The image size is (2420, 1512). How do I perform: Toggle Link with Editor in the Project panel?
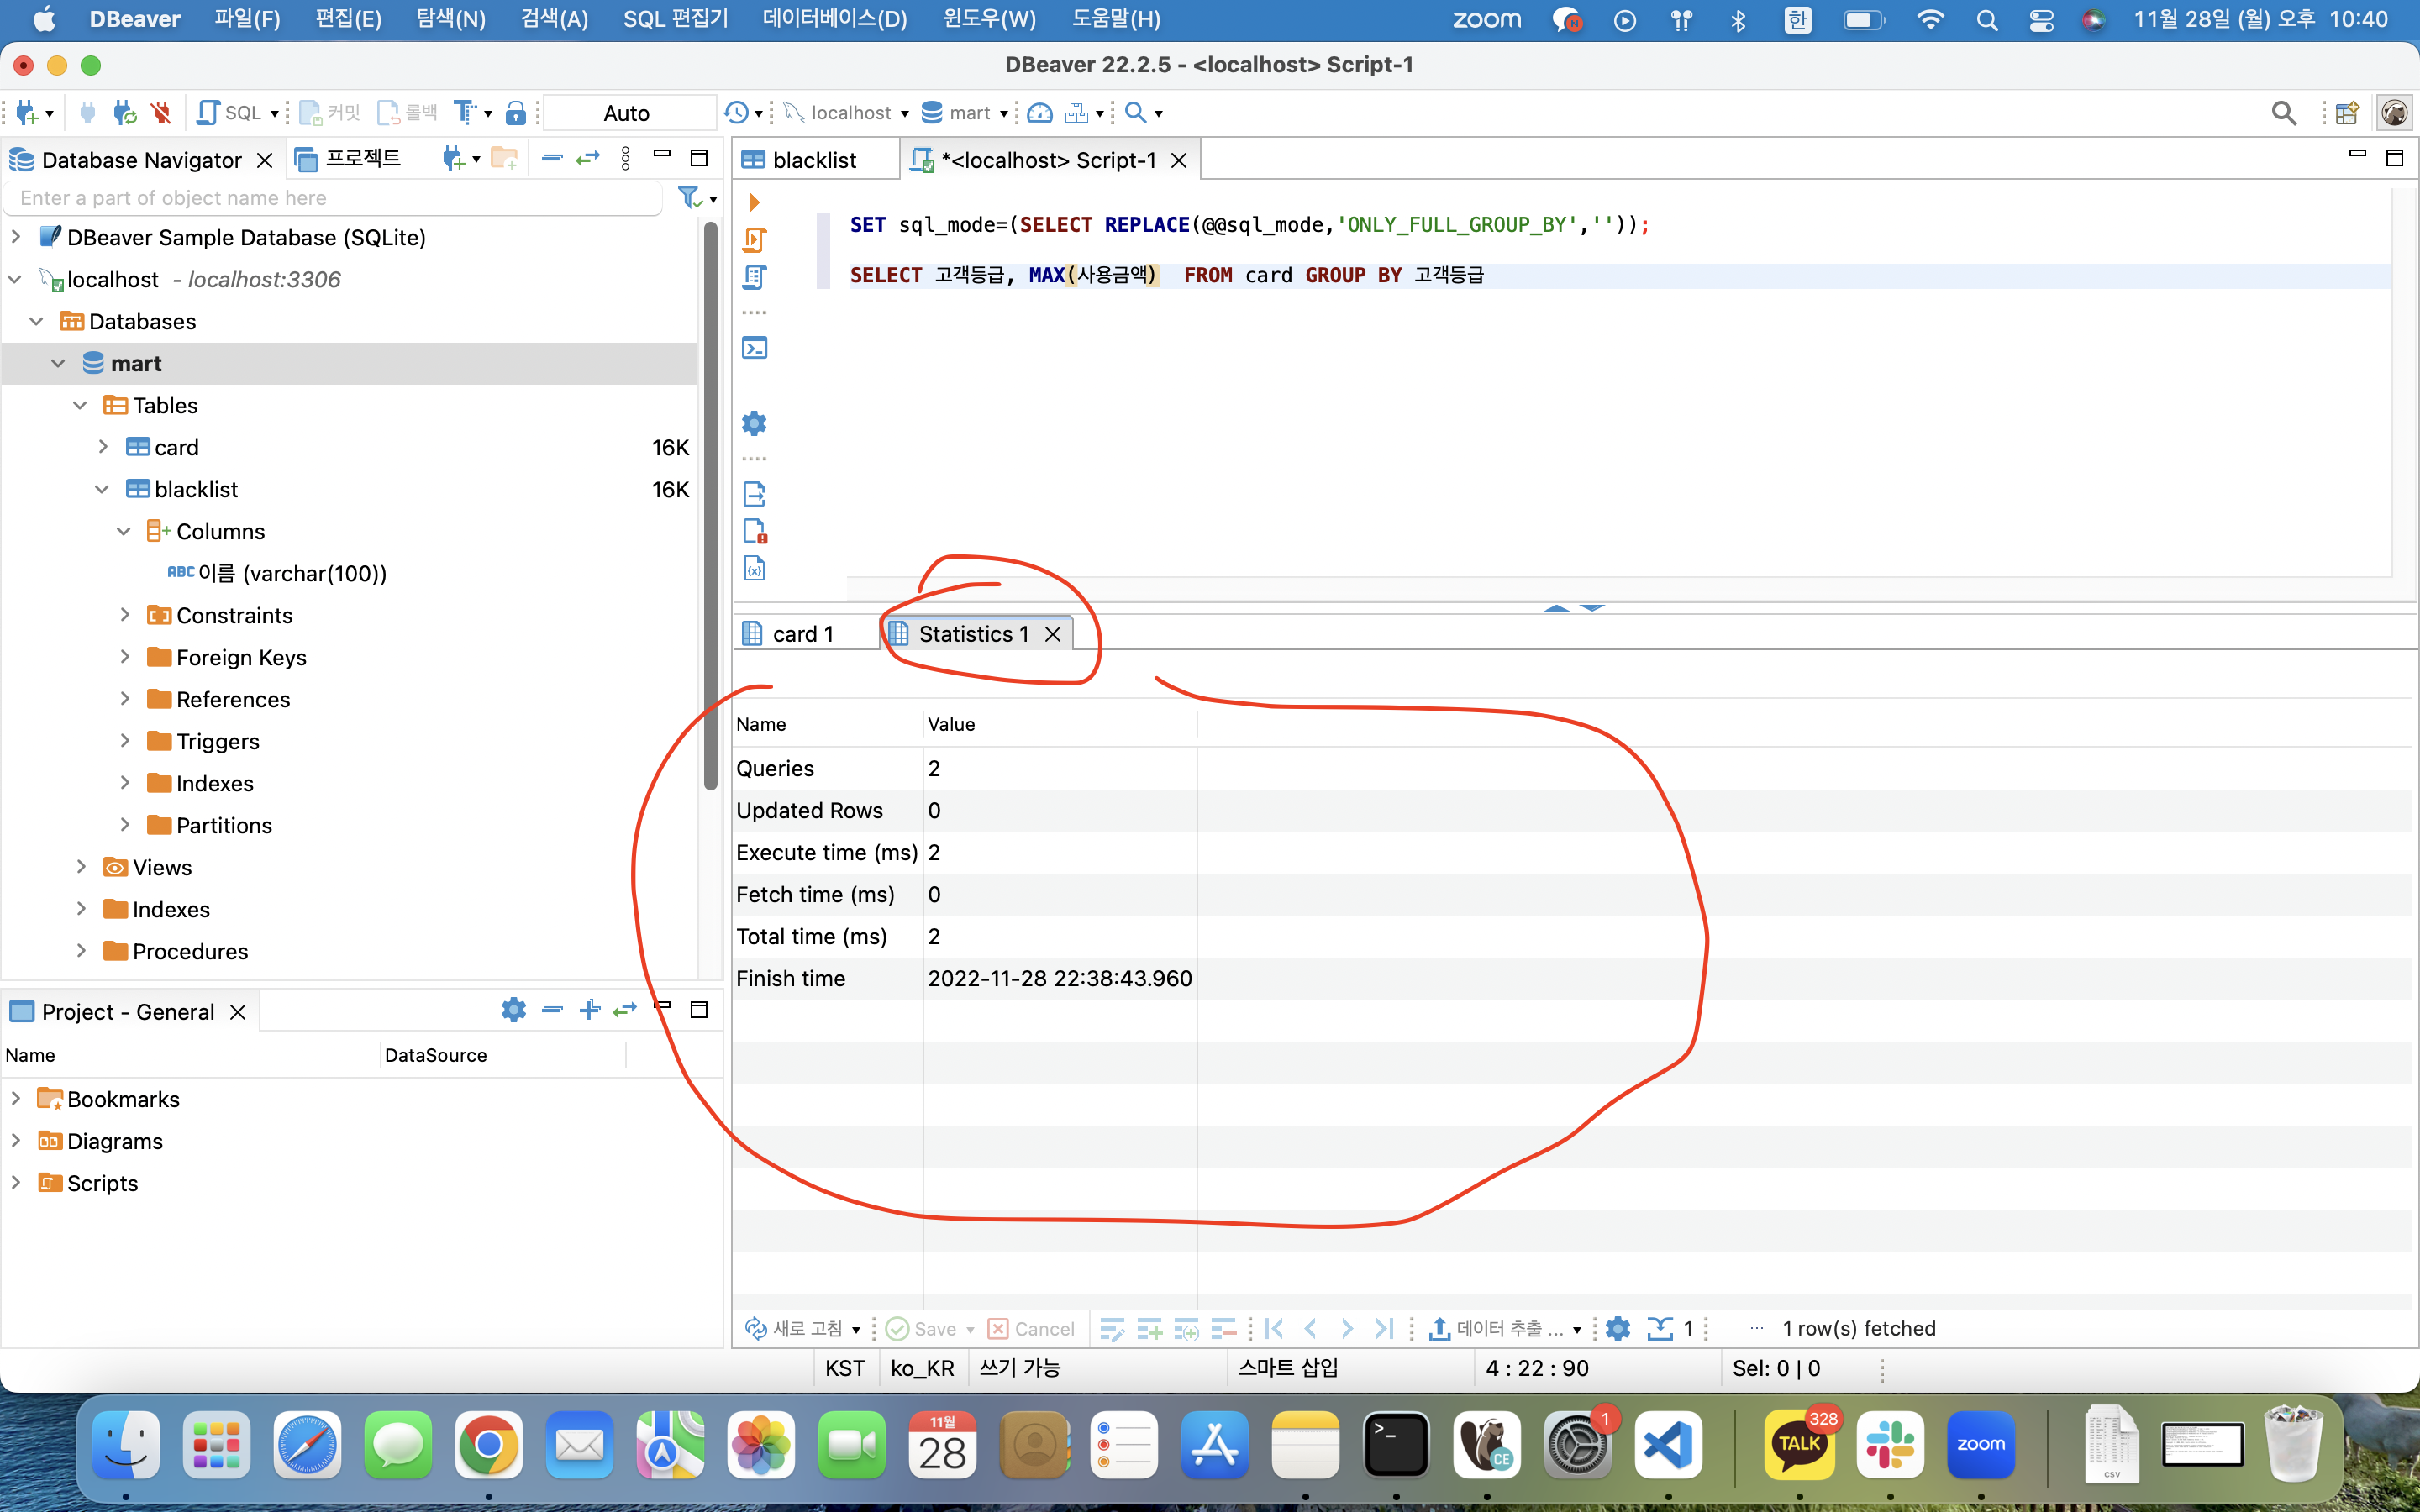(625, 1010)
